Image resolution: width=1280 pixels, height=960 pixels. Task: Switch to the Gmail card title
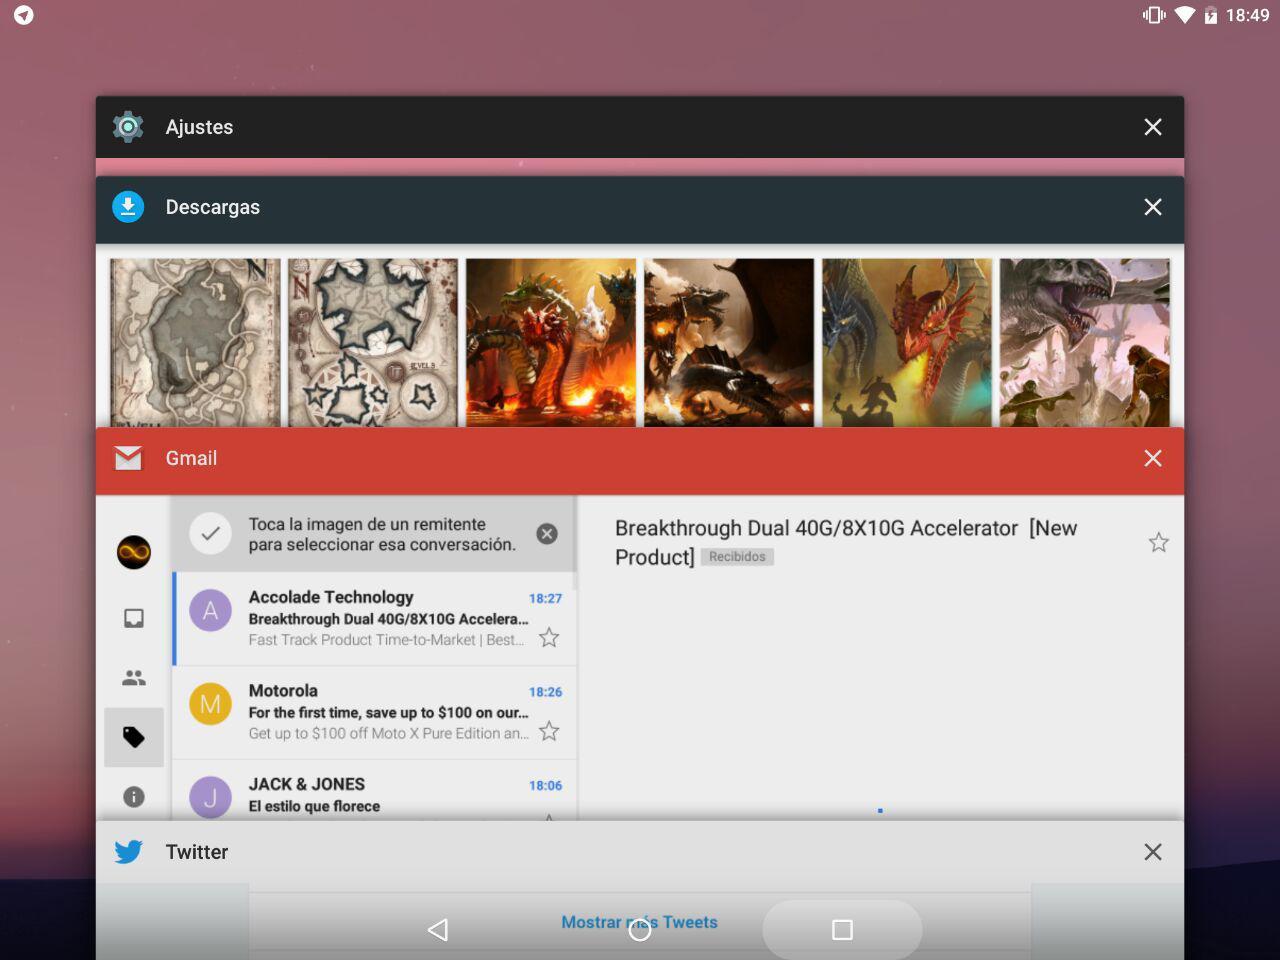point(191,458)
